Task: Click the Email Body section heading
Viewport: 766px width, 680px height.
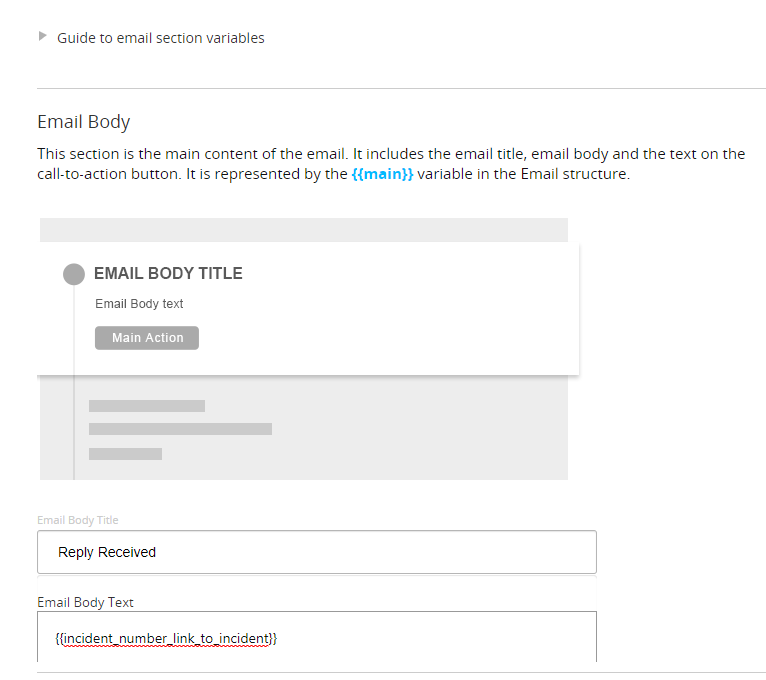Action: tap(84, 122)
